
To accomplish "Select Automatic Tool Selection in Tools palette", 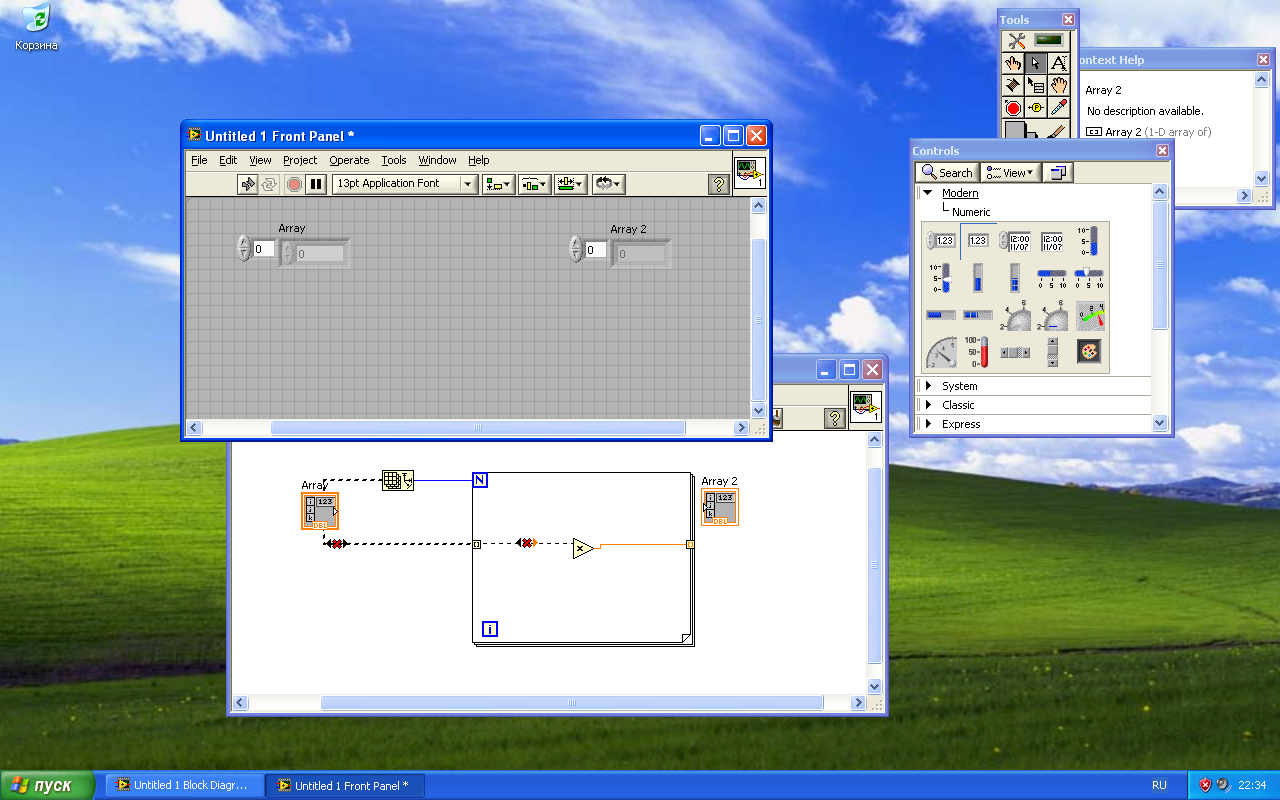I will point(1038,41).
